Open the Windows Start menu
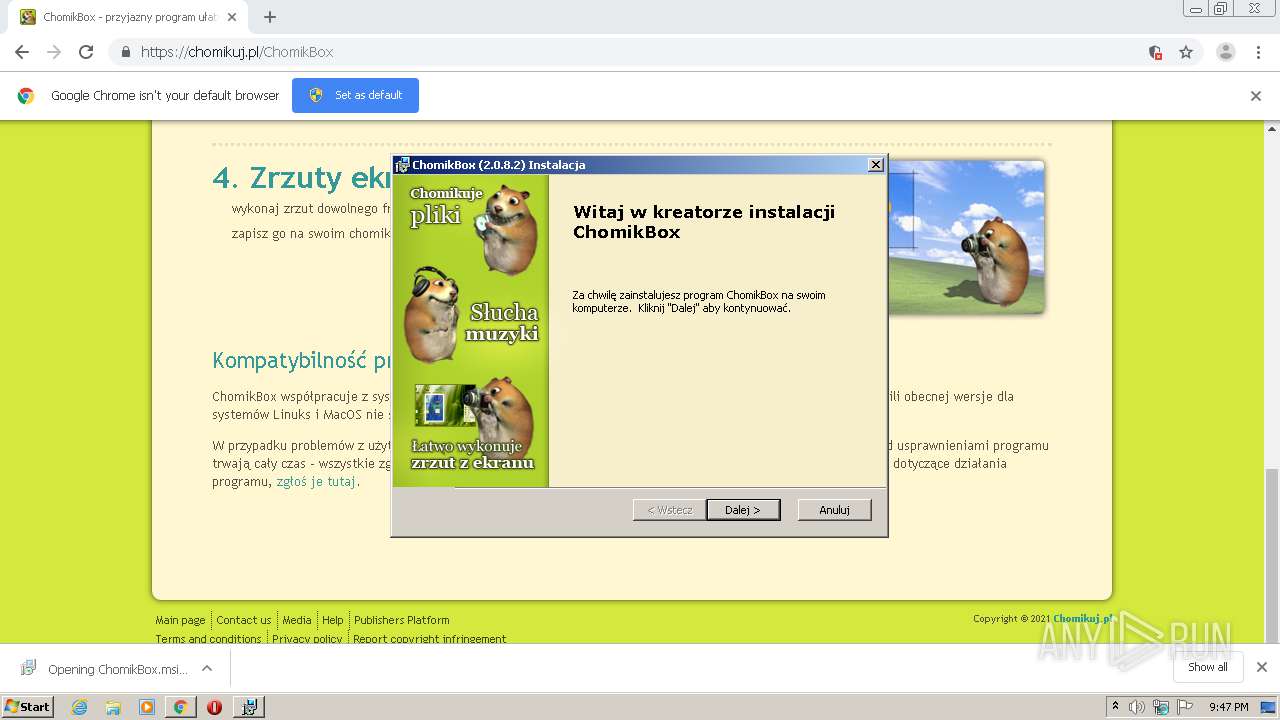 pos(28,707)
